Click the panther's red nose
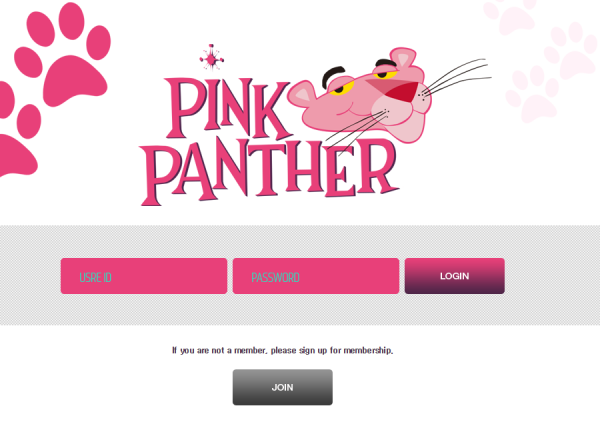This screenshot has height=440, width=600. [400, 93]
